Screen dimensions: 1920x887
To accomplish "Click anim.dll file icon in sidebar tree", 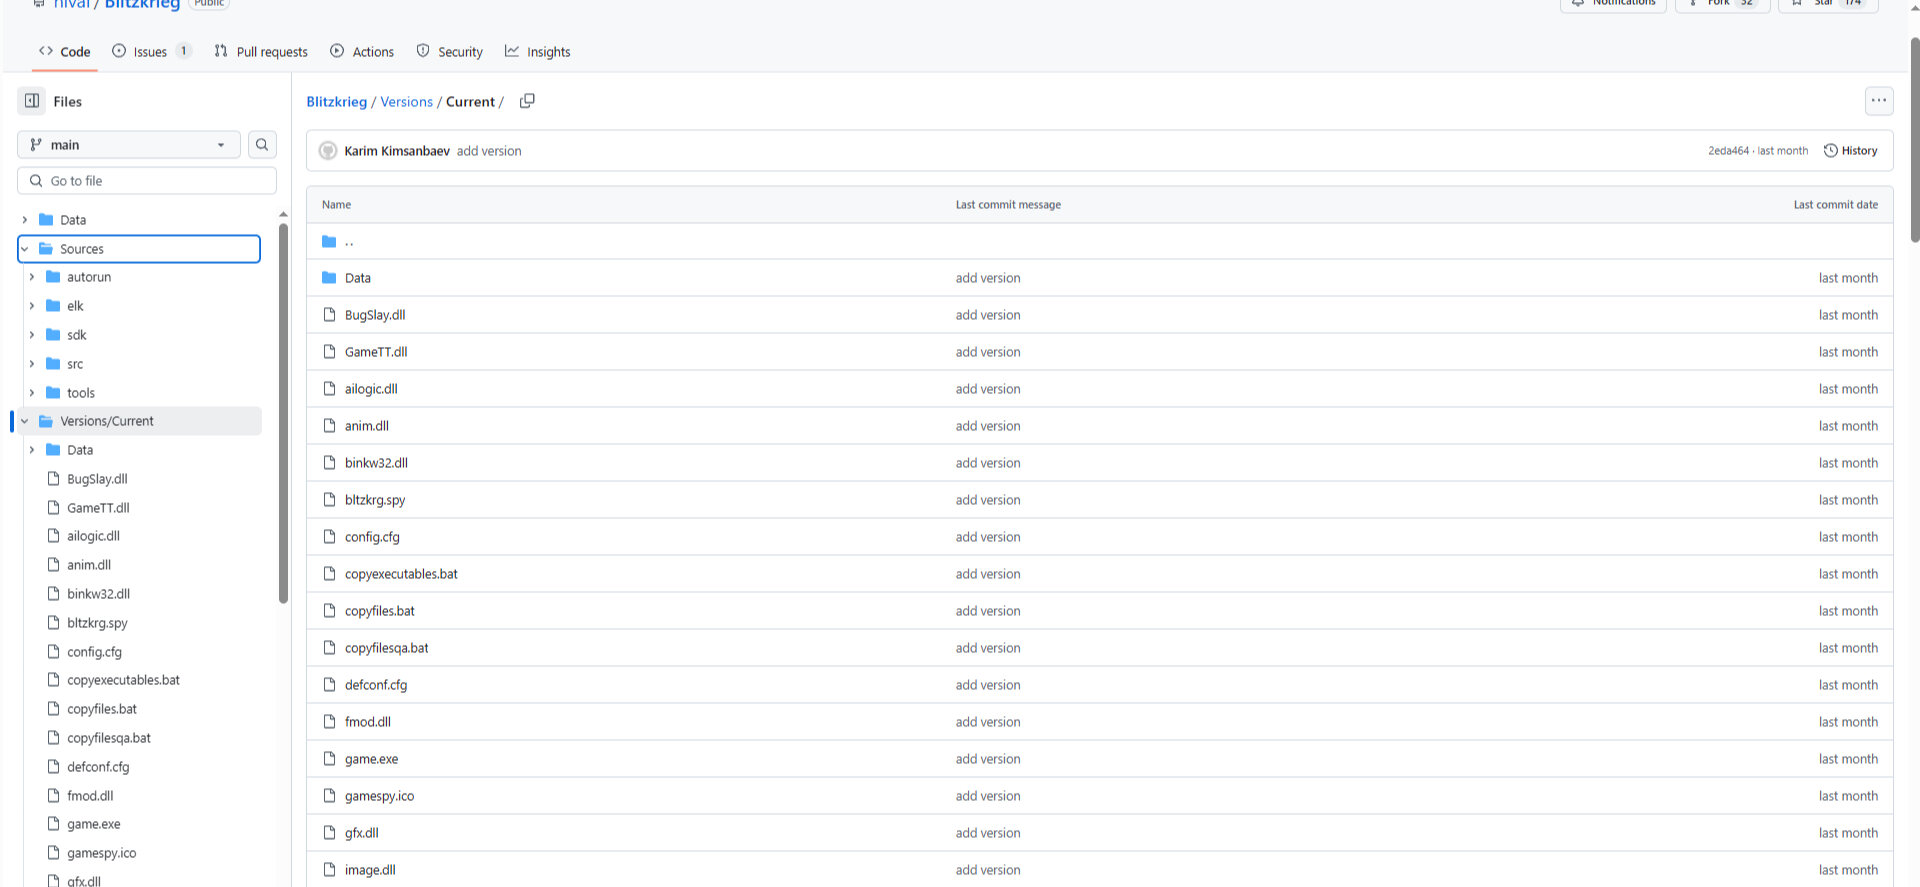I will click(54, 565).
